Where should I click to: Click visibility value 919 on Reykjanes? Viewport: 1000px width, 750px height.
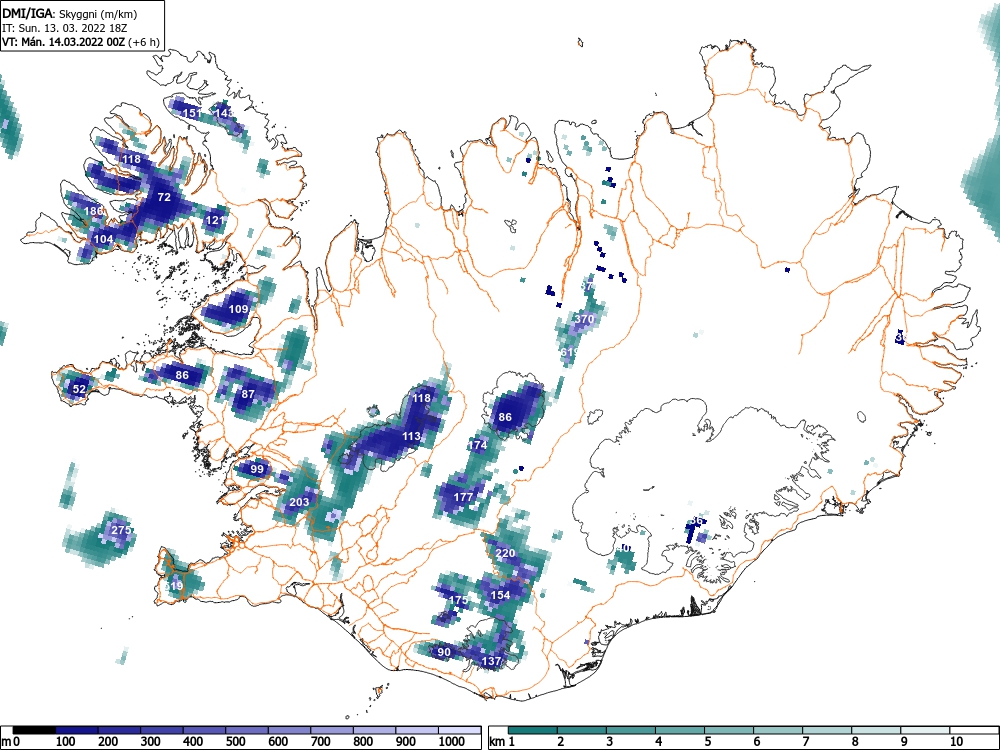tap(173, 586)
